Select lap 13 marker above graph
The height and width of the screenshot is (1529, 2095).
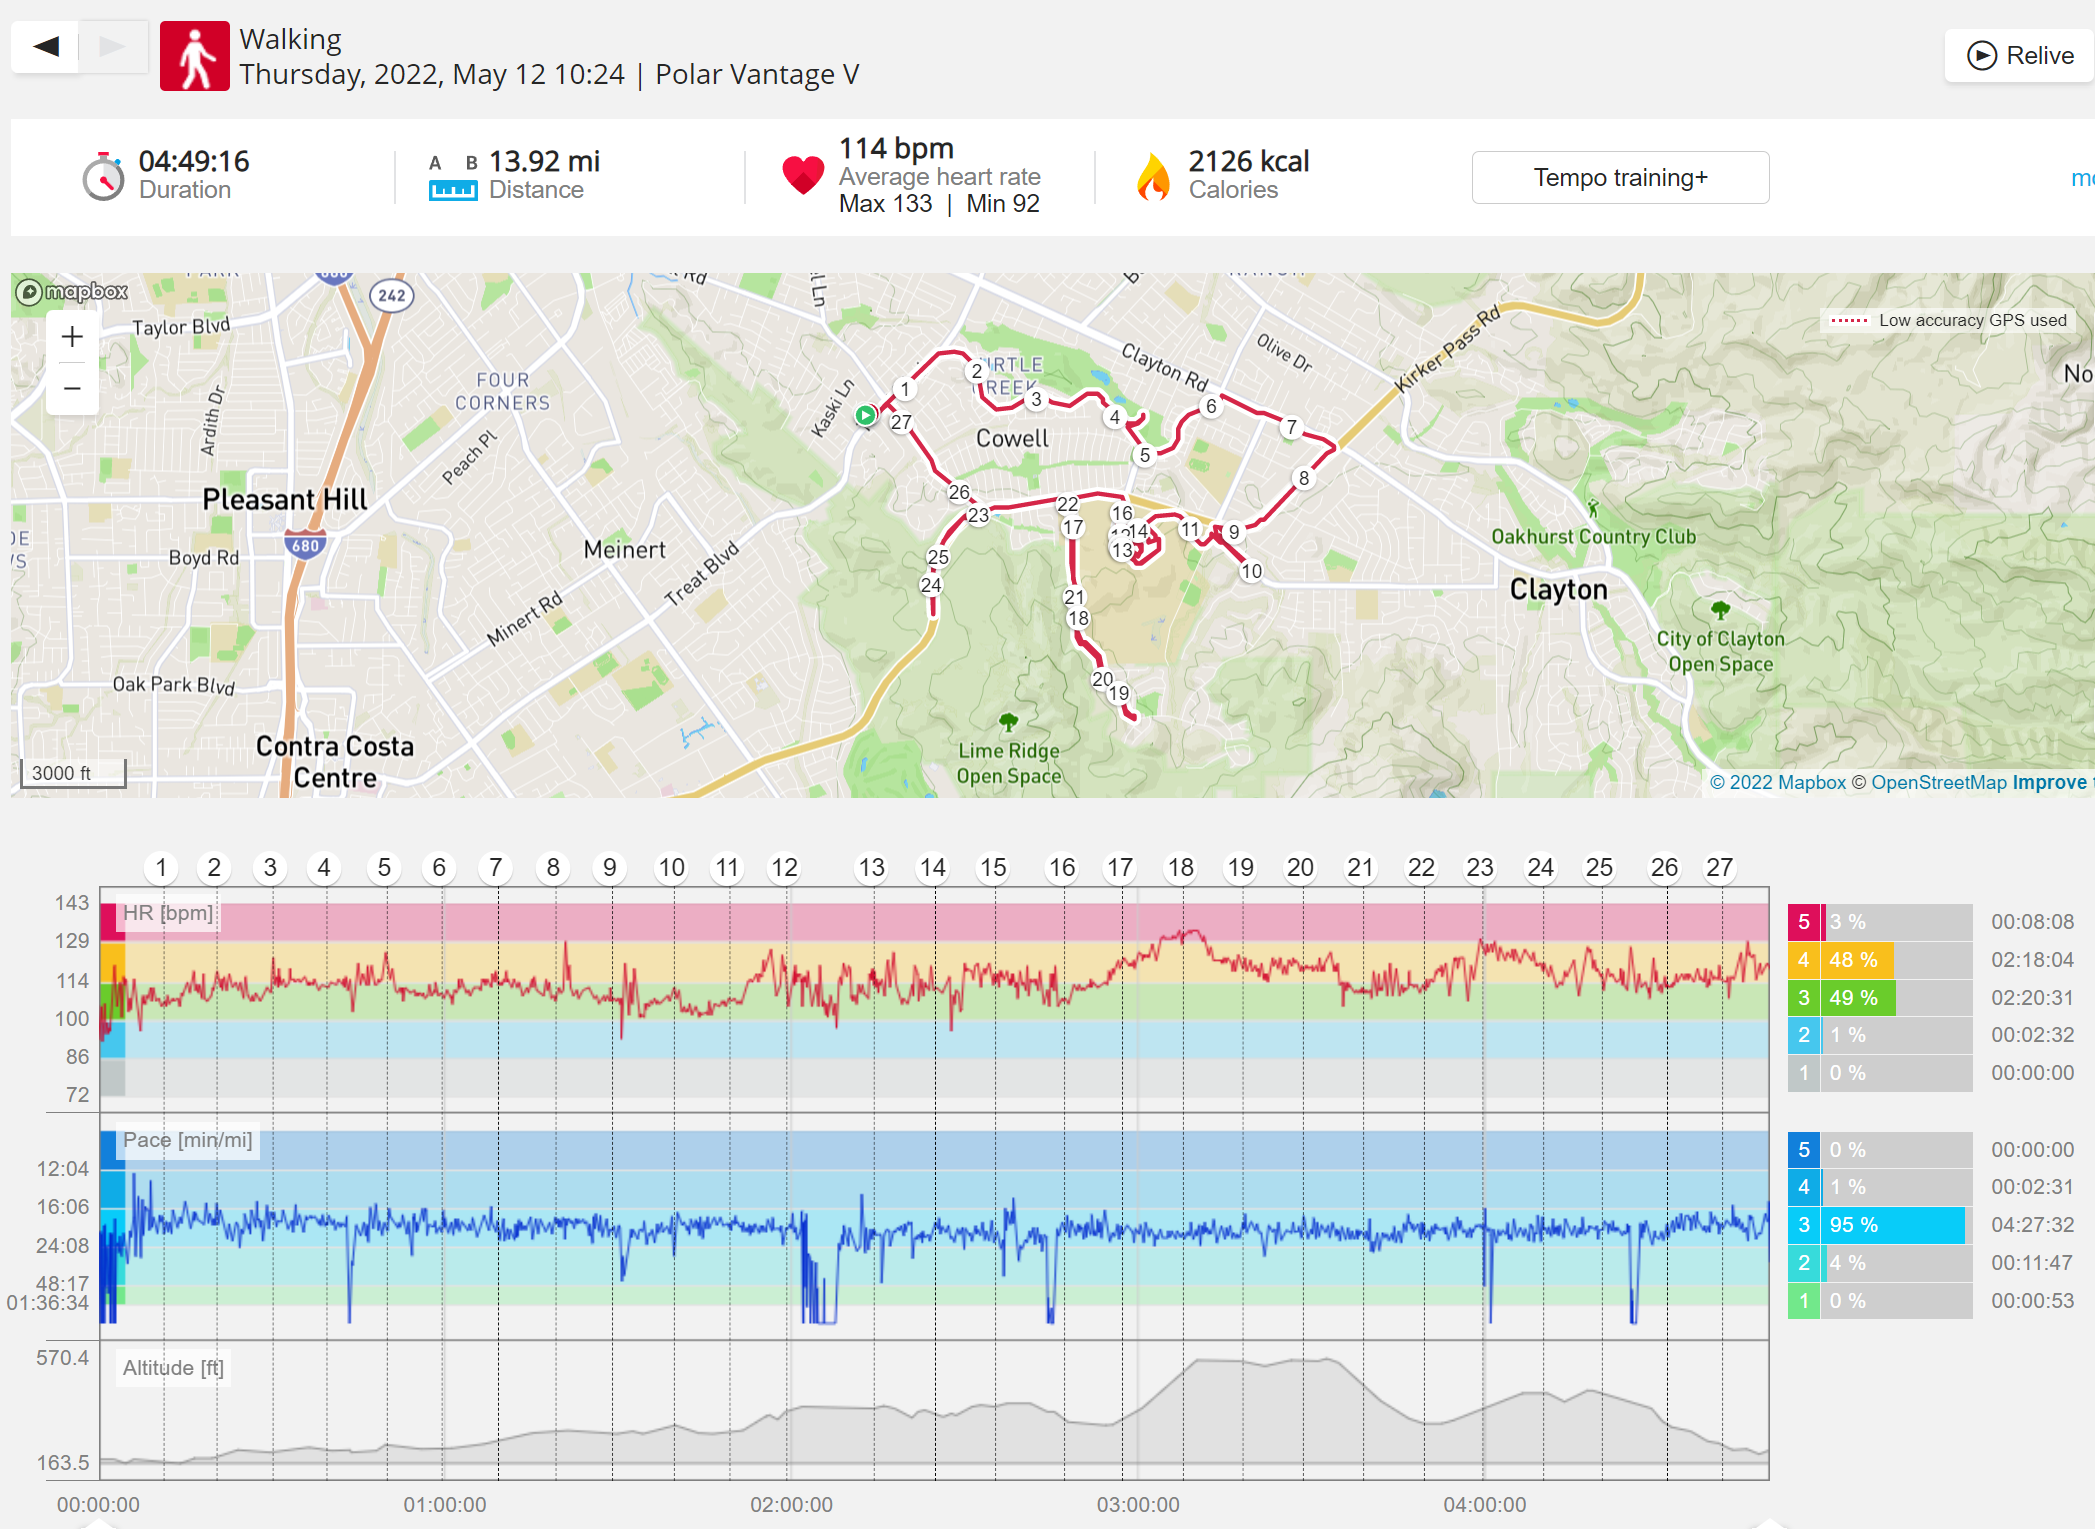pyautogui.click(x=871, y=867)
